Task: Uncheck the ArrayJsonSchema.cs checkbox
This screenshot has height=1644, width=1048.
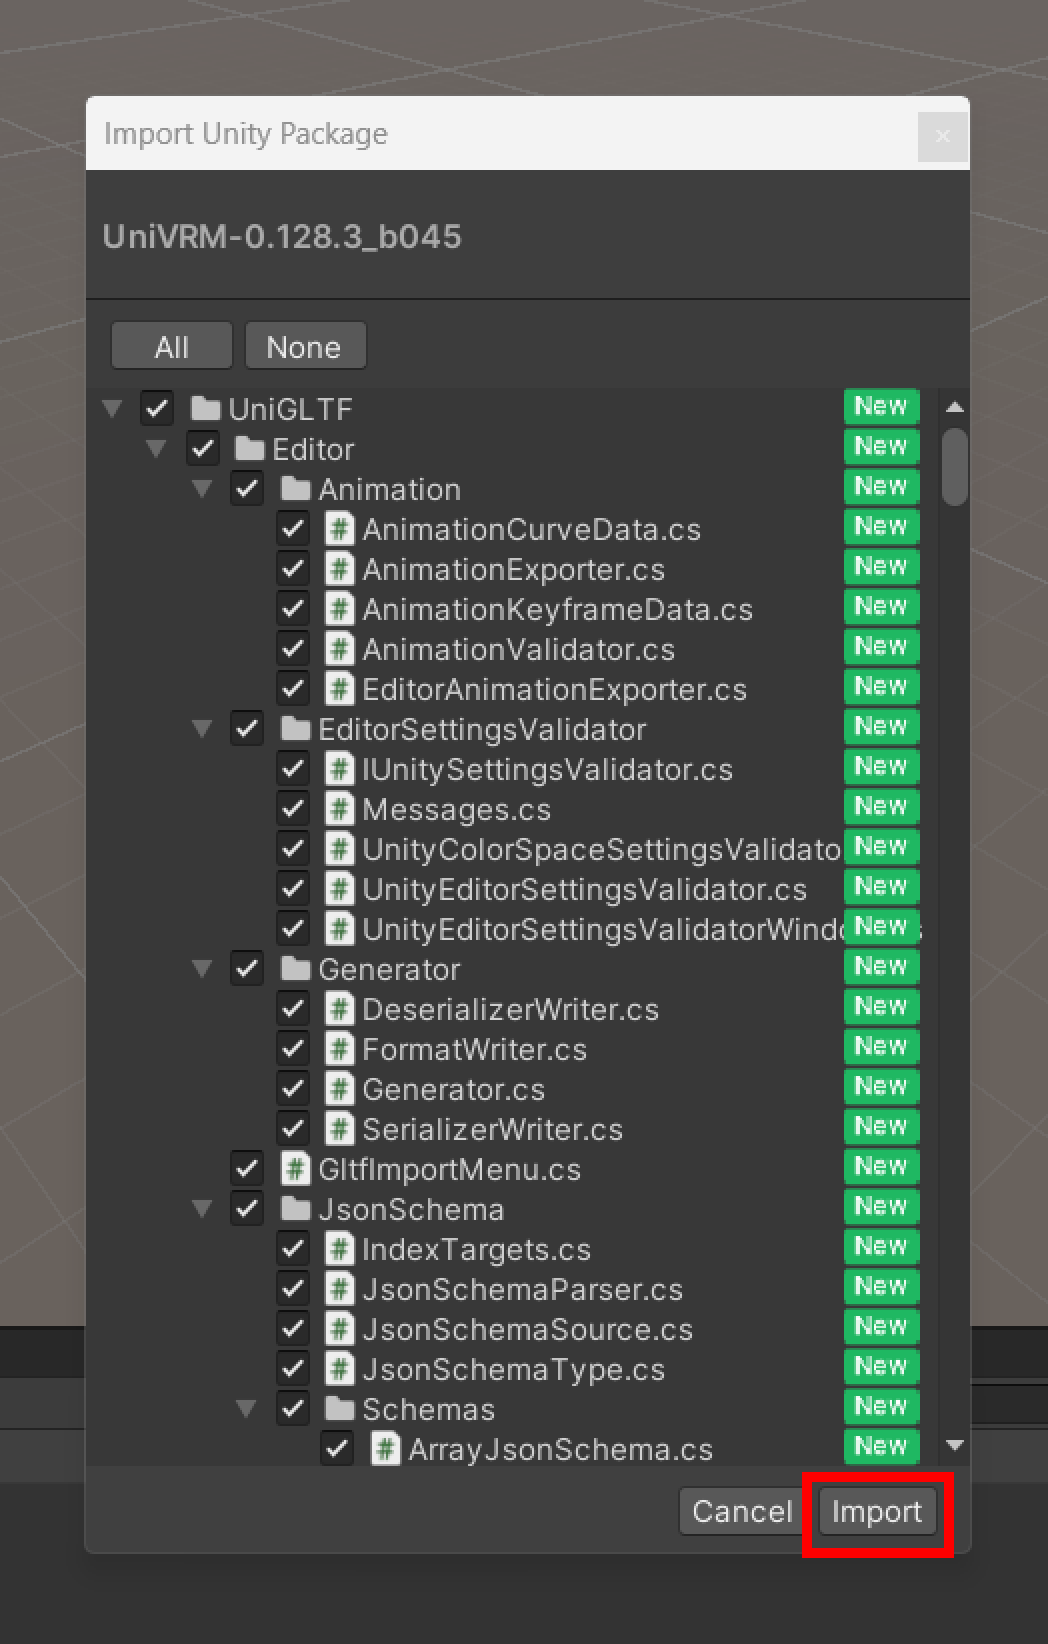Action: [338, 1448]
